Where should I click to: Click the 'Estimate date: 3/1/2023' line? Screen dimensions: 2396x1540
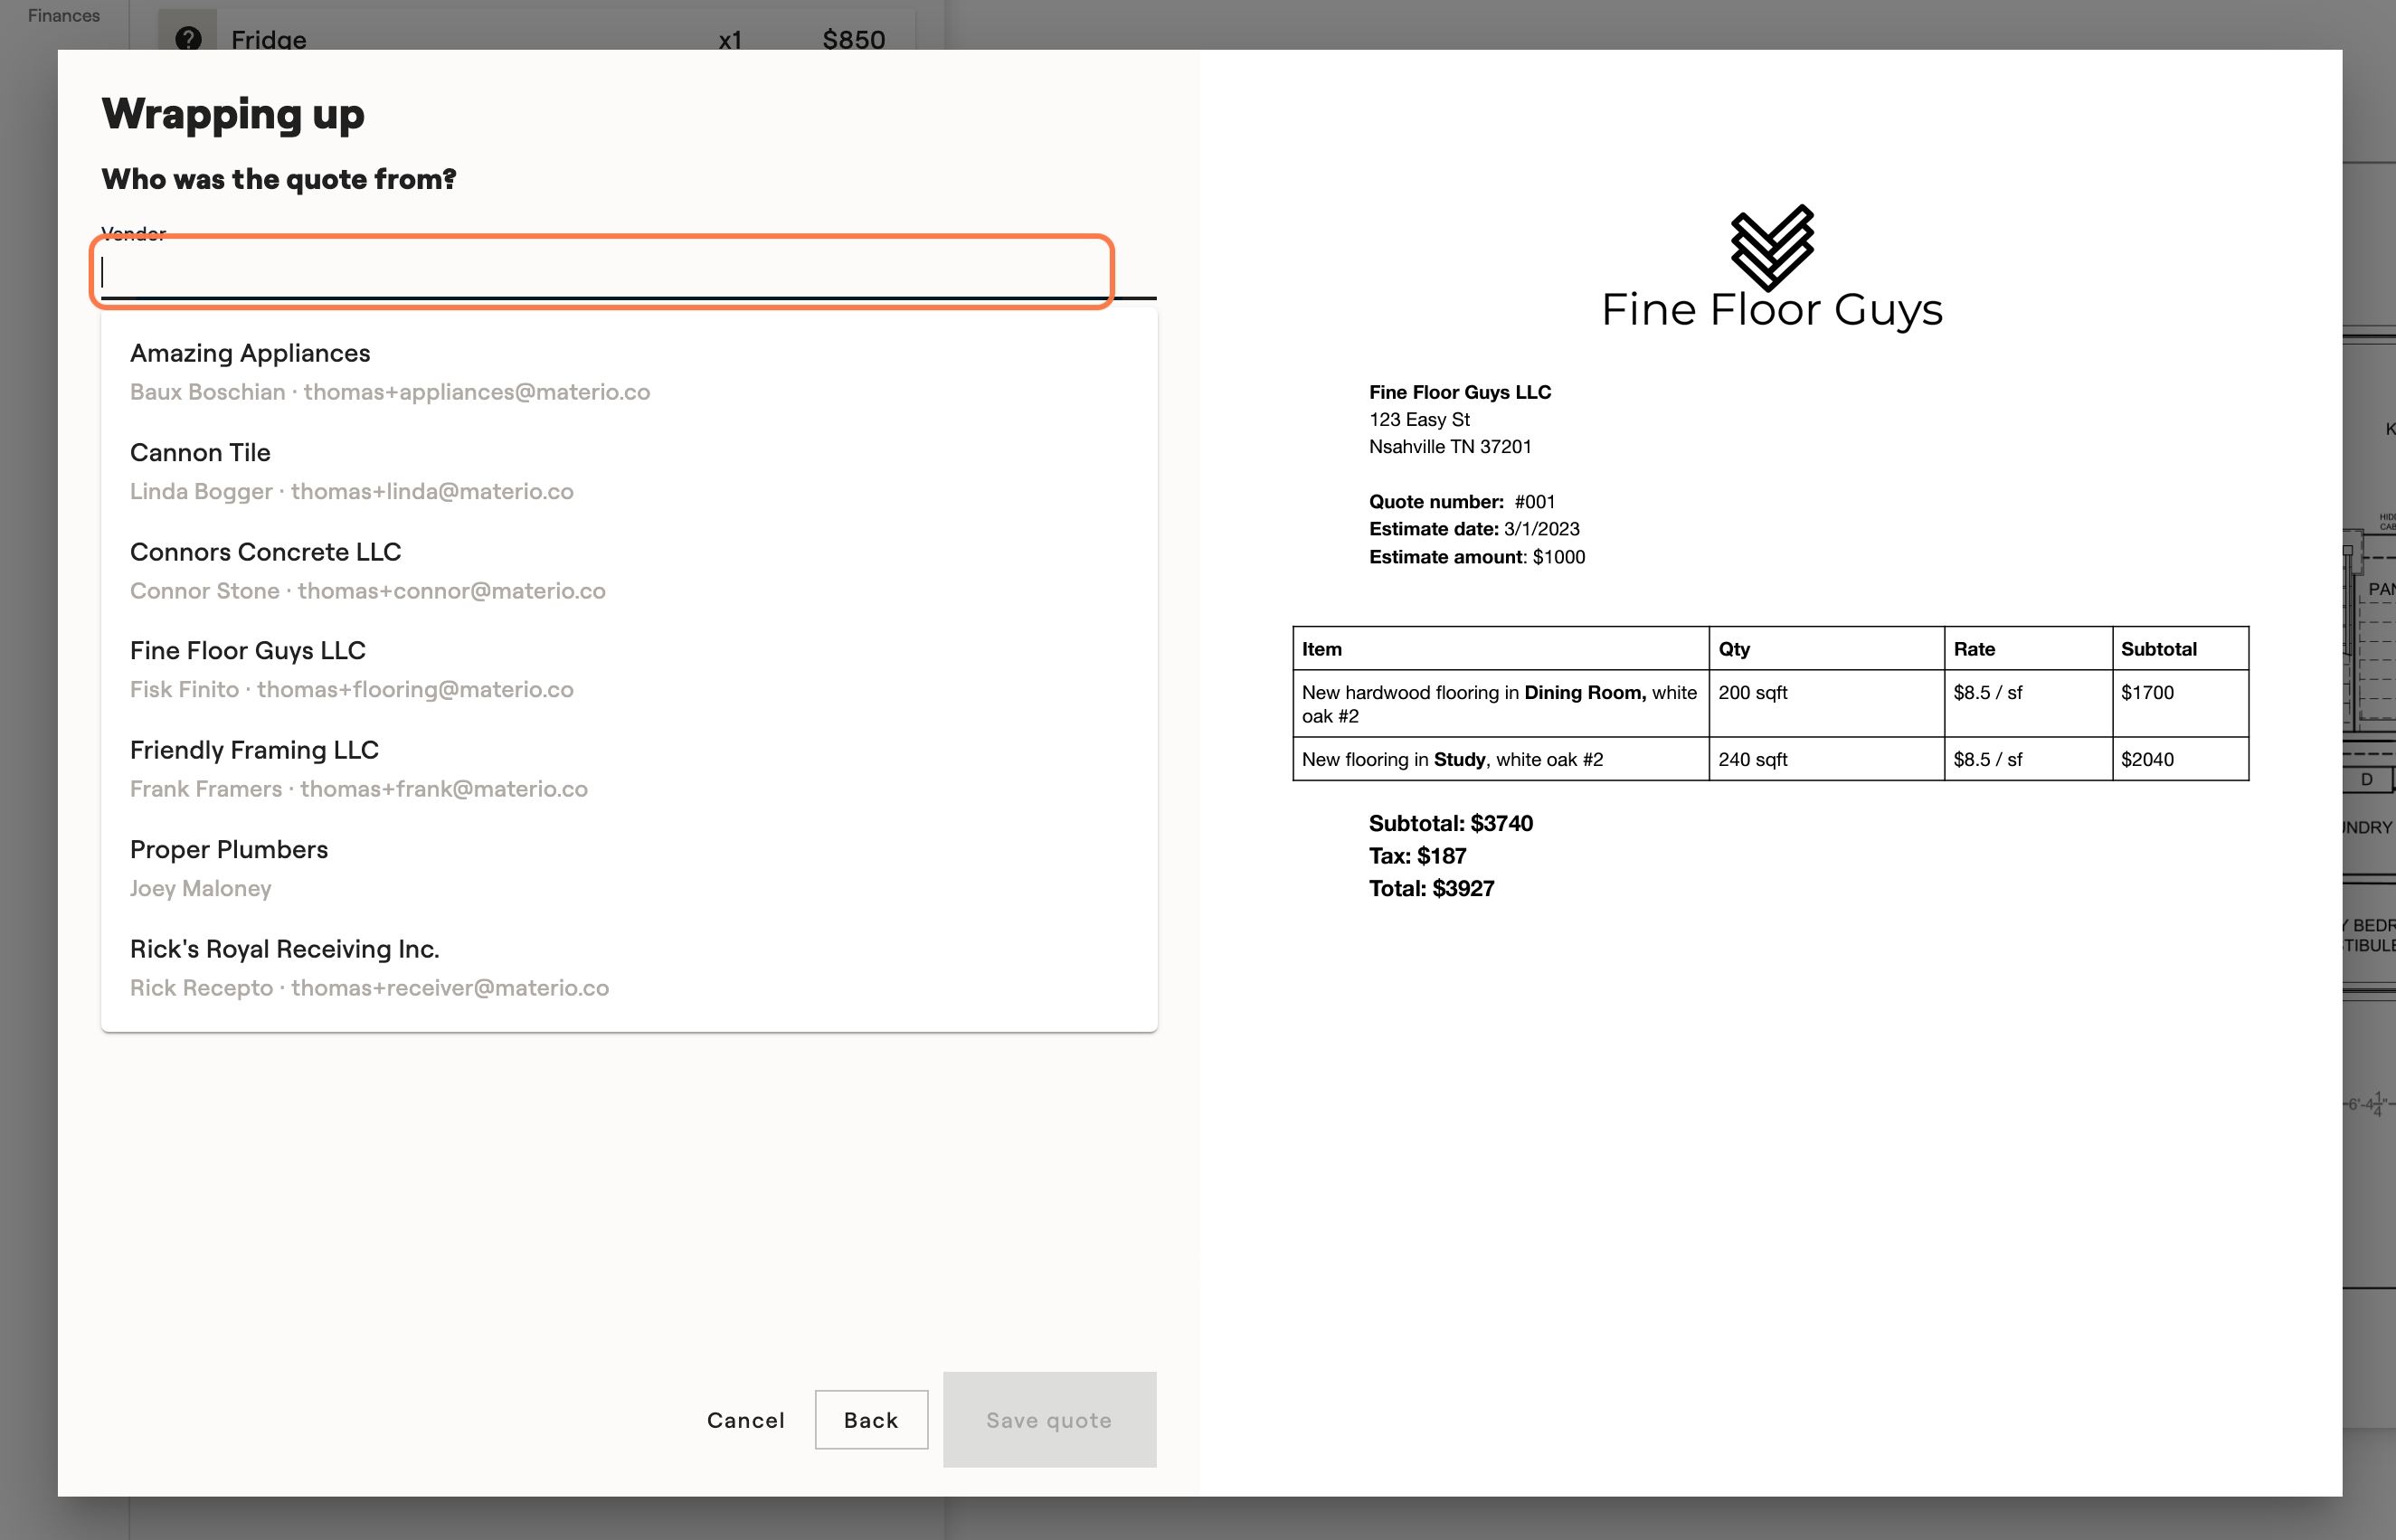[x=1474, y=529]
